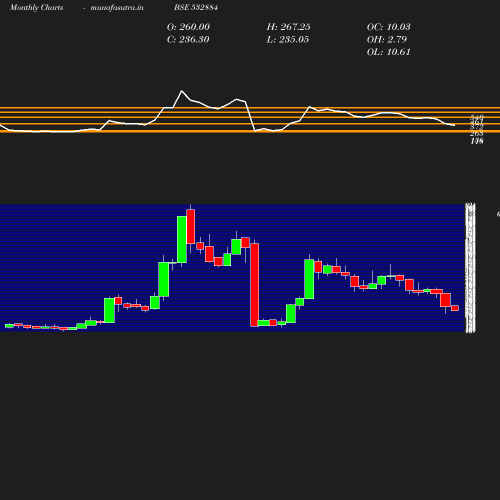Select the close price 'C: 236.30'
500x500 pixels.
(188, 39)
